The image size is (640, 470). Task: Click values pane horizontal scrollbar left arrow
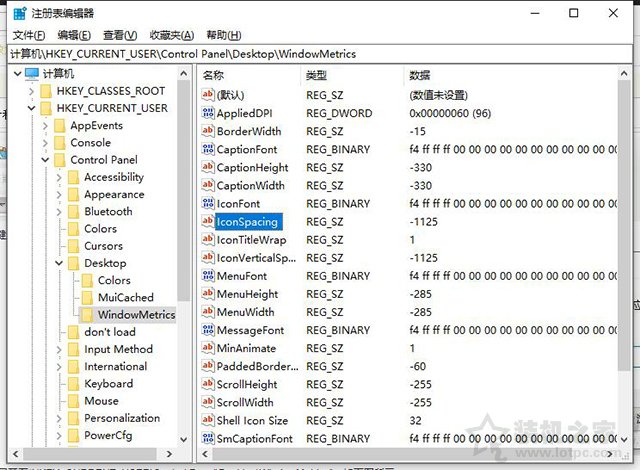[x=205, y=454]
